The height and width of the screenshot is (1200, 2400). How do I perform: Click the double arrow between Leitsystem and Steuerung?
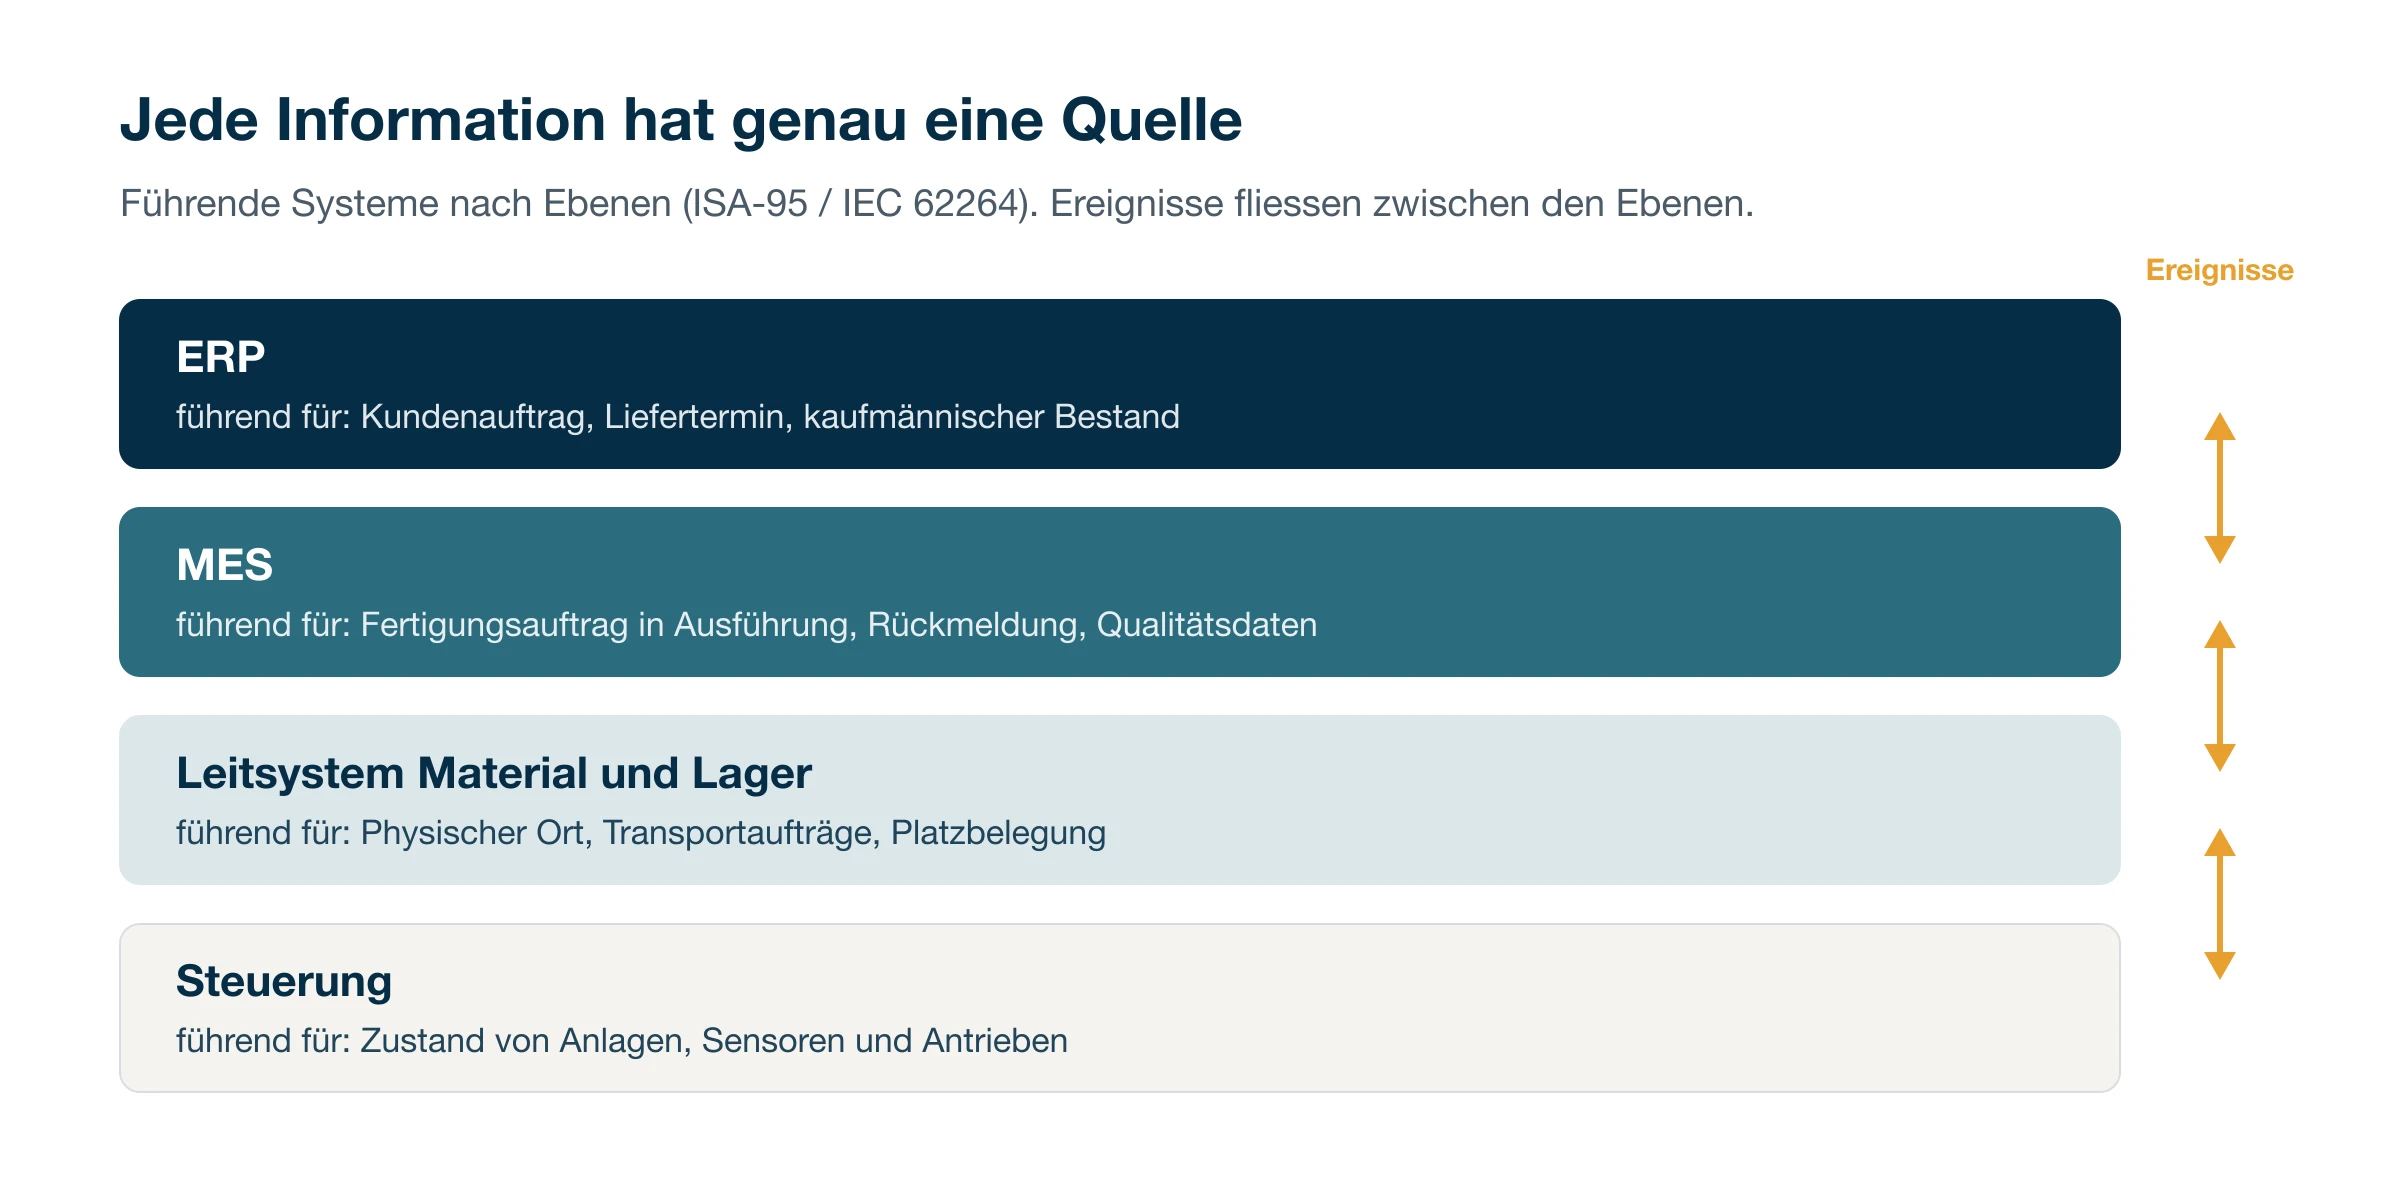point(2220,904)
